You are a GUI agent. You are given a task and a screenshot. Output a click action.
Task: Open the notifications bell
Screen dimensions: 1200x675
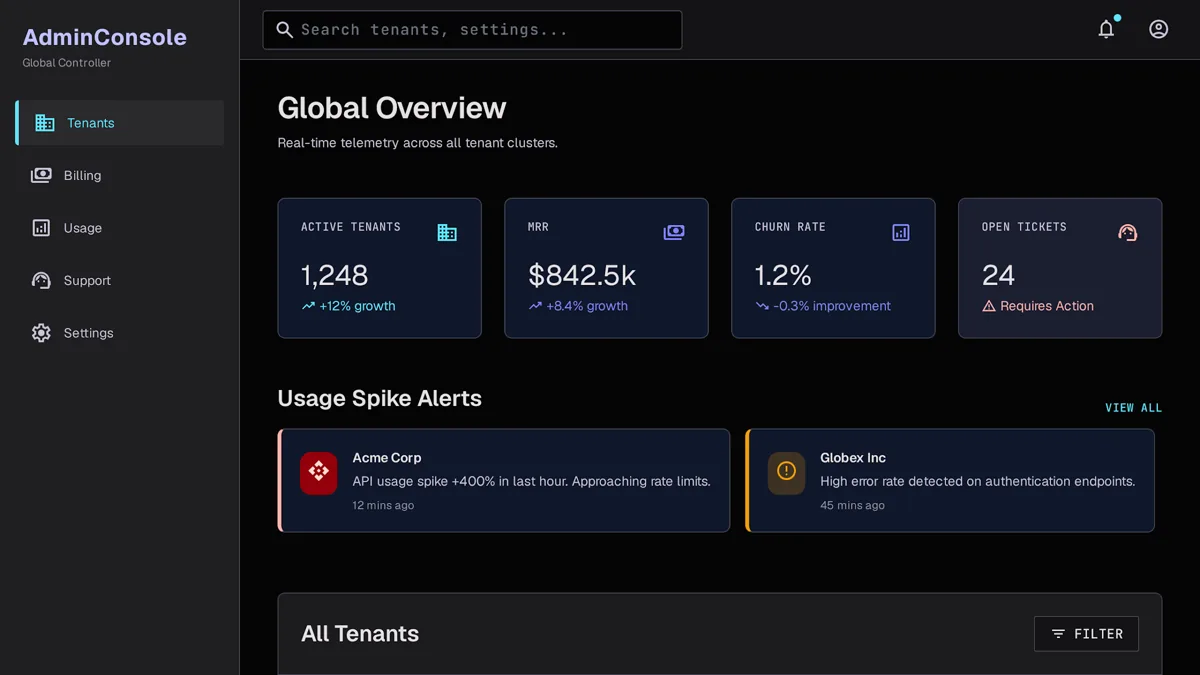click(1106, 29)
